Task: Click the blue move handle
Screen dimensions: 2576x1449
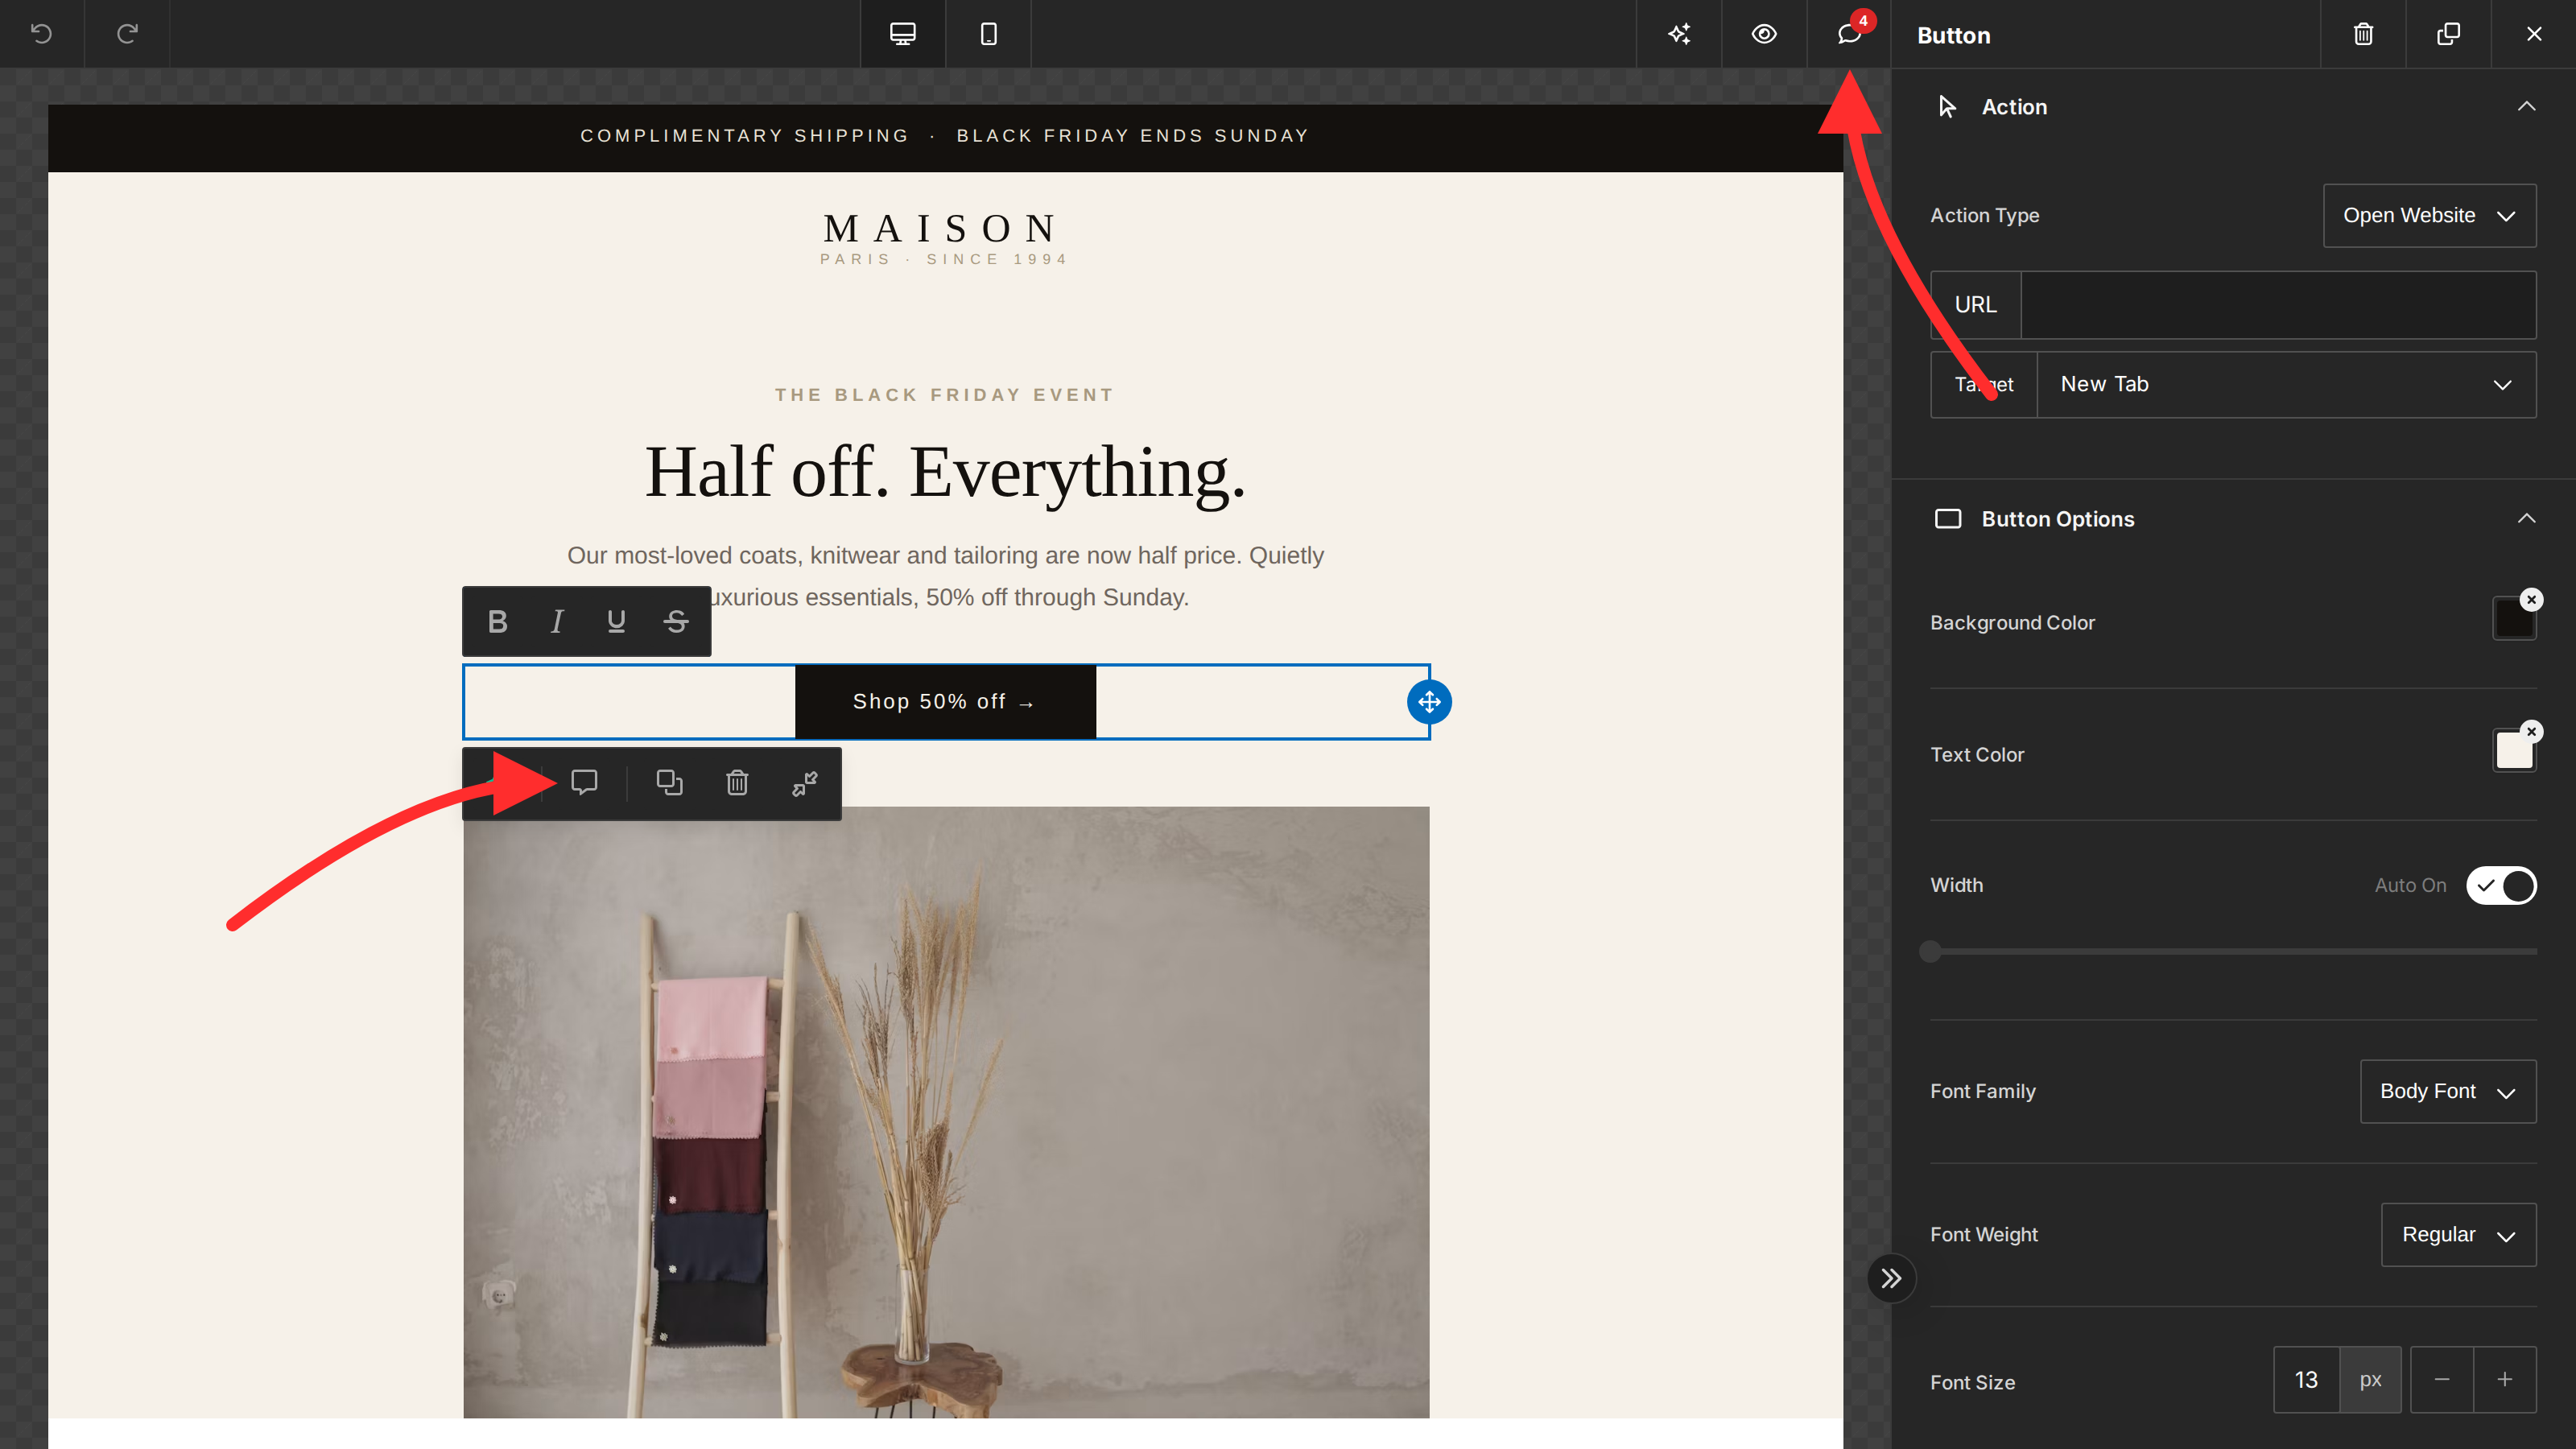Action: pyautogui.click(x=1429, y=702)
